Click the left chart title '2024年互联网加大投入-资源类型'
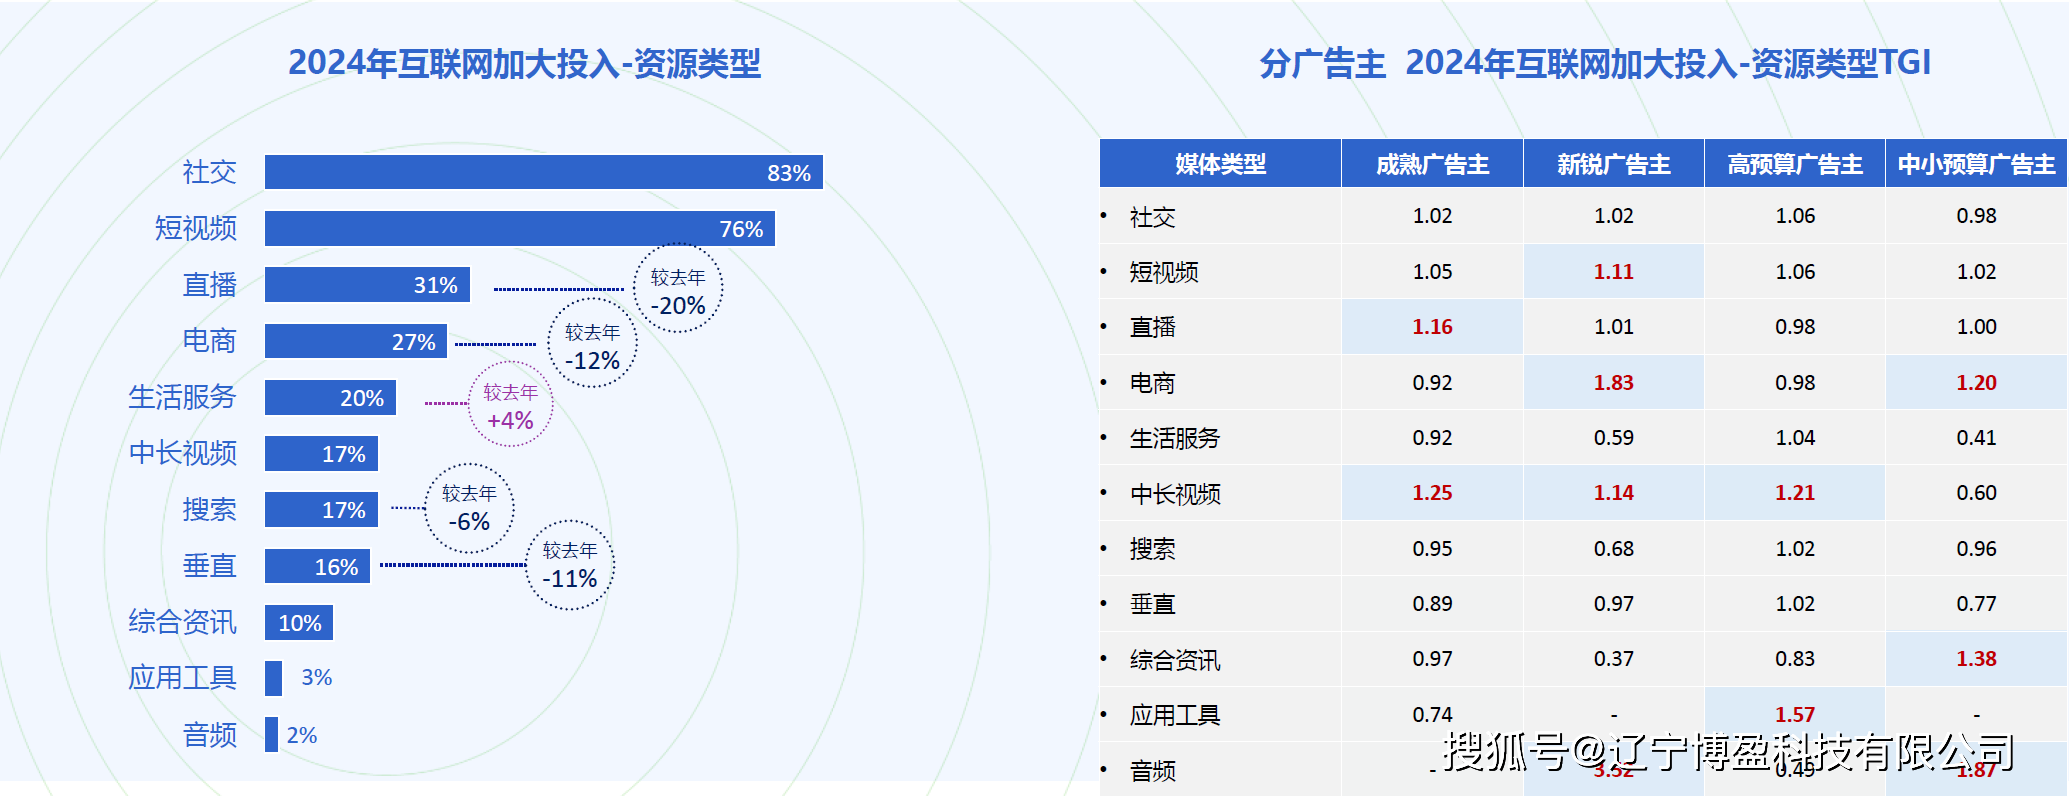Screen dimensions: 2069x796 pyautogui.click(x=524, y=63)
